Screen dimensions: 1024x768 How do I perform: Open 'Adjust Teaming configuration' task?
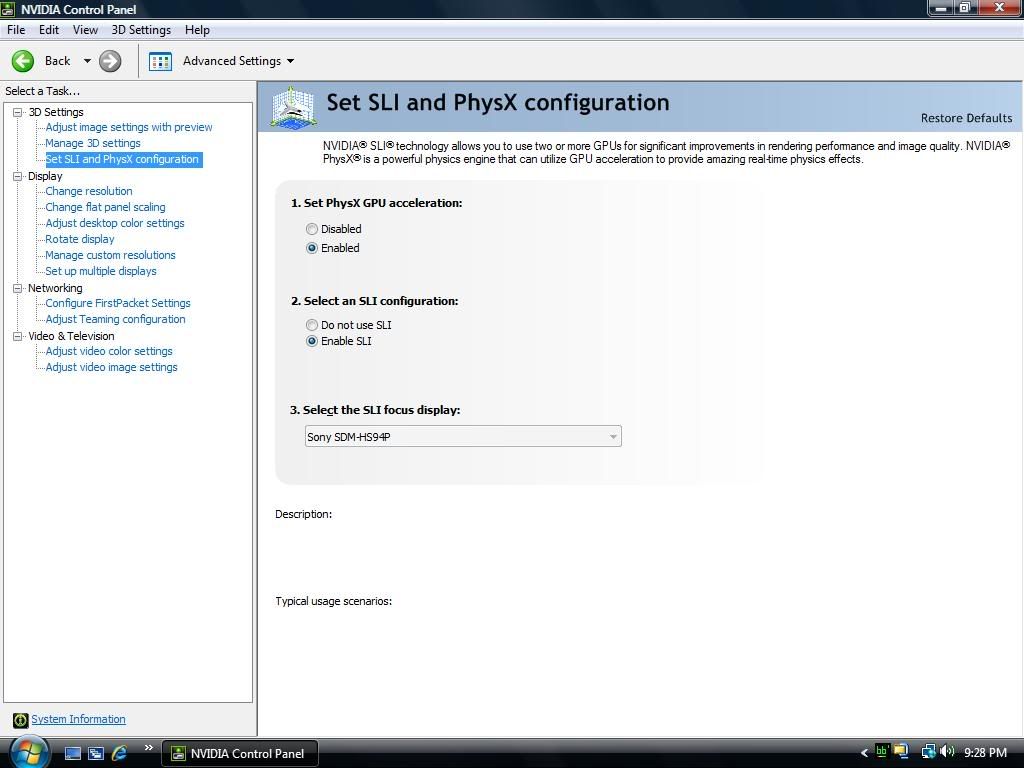tap(115, 319)
